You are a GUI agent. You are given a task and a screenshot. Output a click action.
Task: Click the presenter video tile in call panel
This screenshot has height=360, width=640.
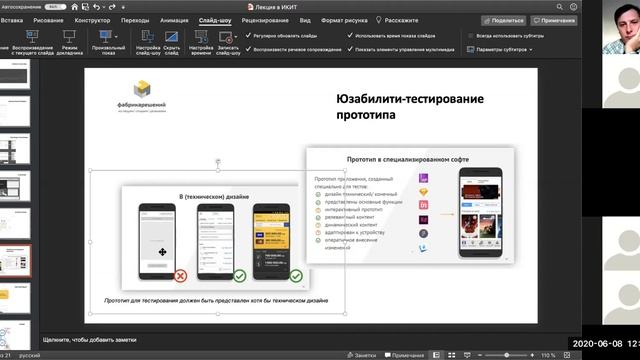tap(621, 27)
